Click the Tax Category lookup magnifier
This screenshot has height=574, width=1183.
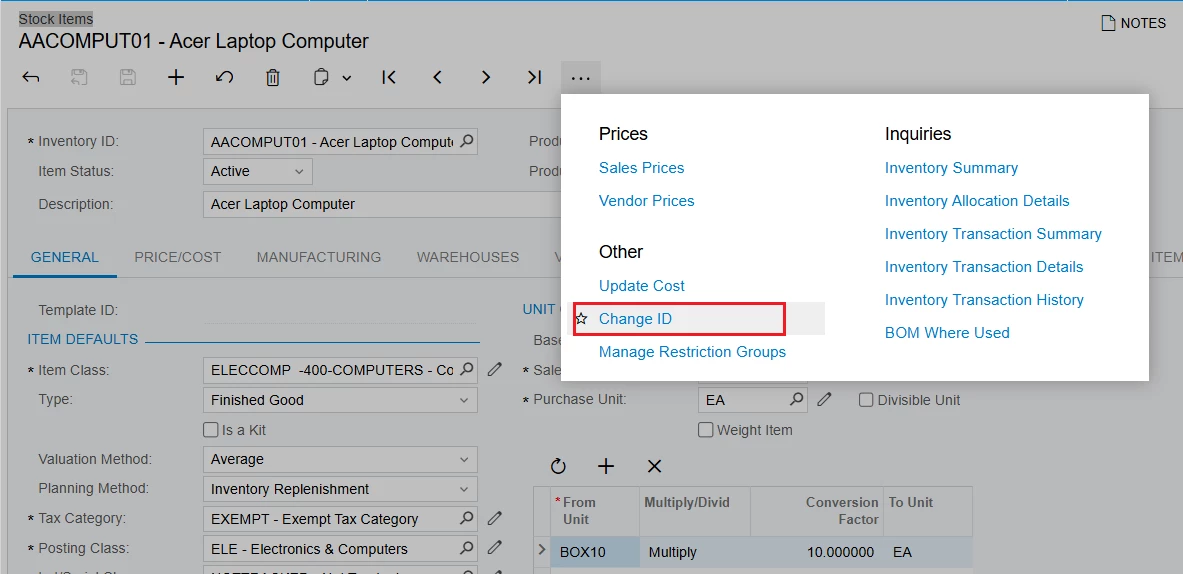coord(467,518)
